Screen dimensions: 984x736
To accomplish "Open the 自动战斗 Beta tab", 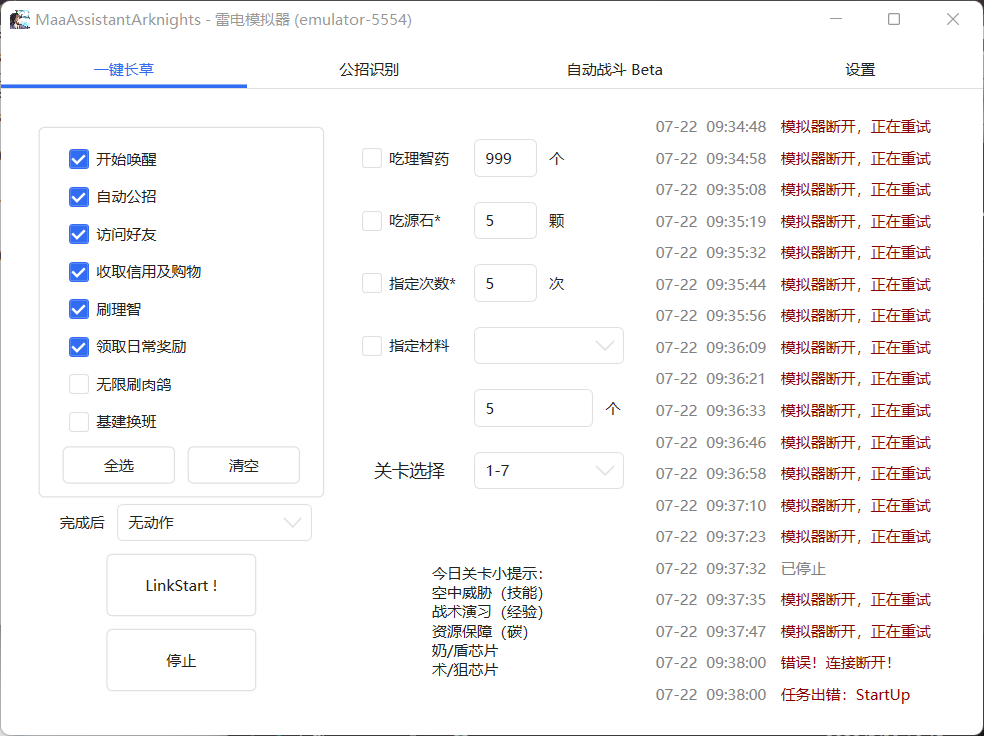I will coord(614,70).
